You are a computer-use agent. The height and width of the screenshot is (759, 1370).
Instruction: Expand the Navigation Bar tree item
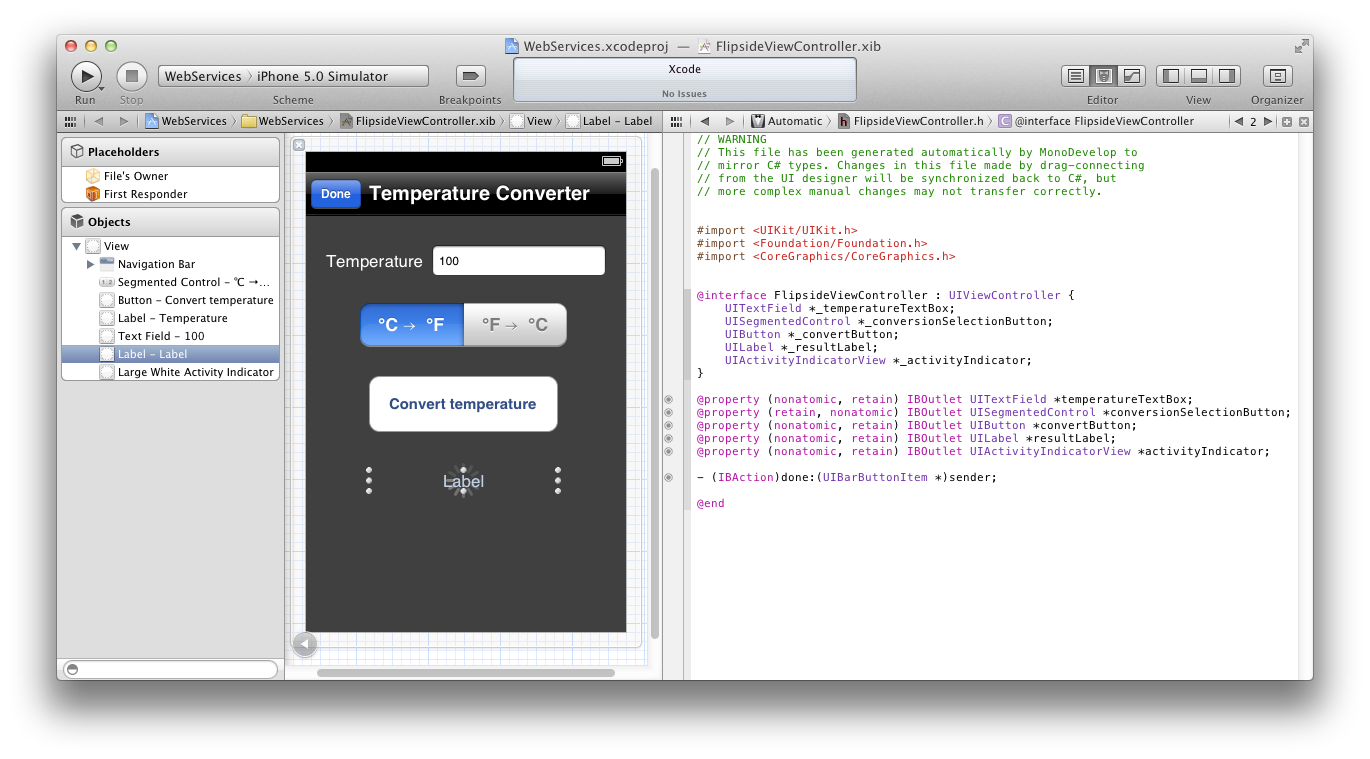(x=90, y=264)
